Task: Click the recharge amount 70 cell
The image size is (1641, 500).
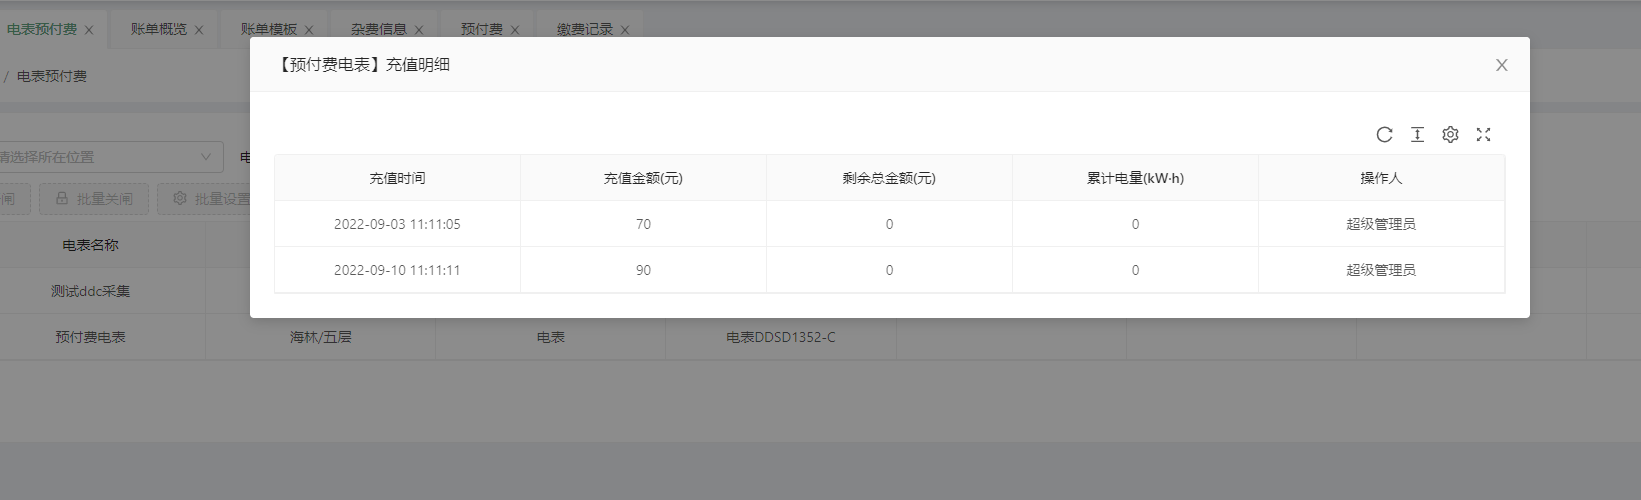Action: click(643, 224)
